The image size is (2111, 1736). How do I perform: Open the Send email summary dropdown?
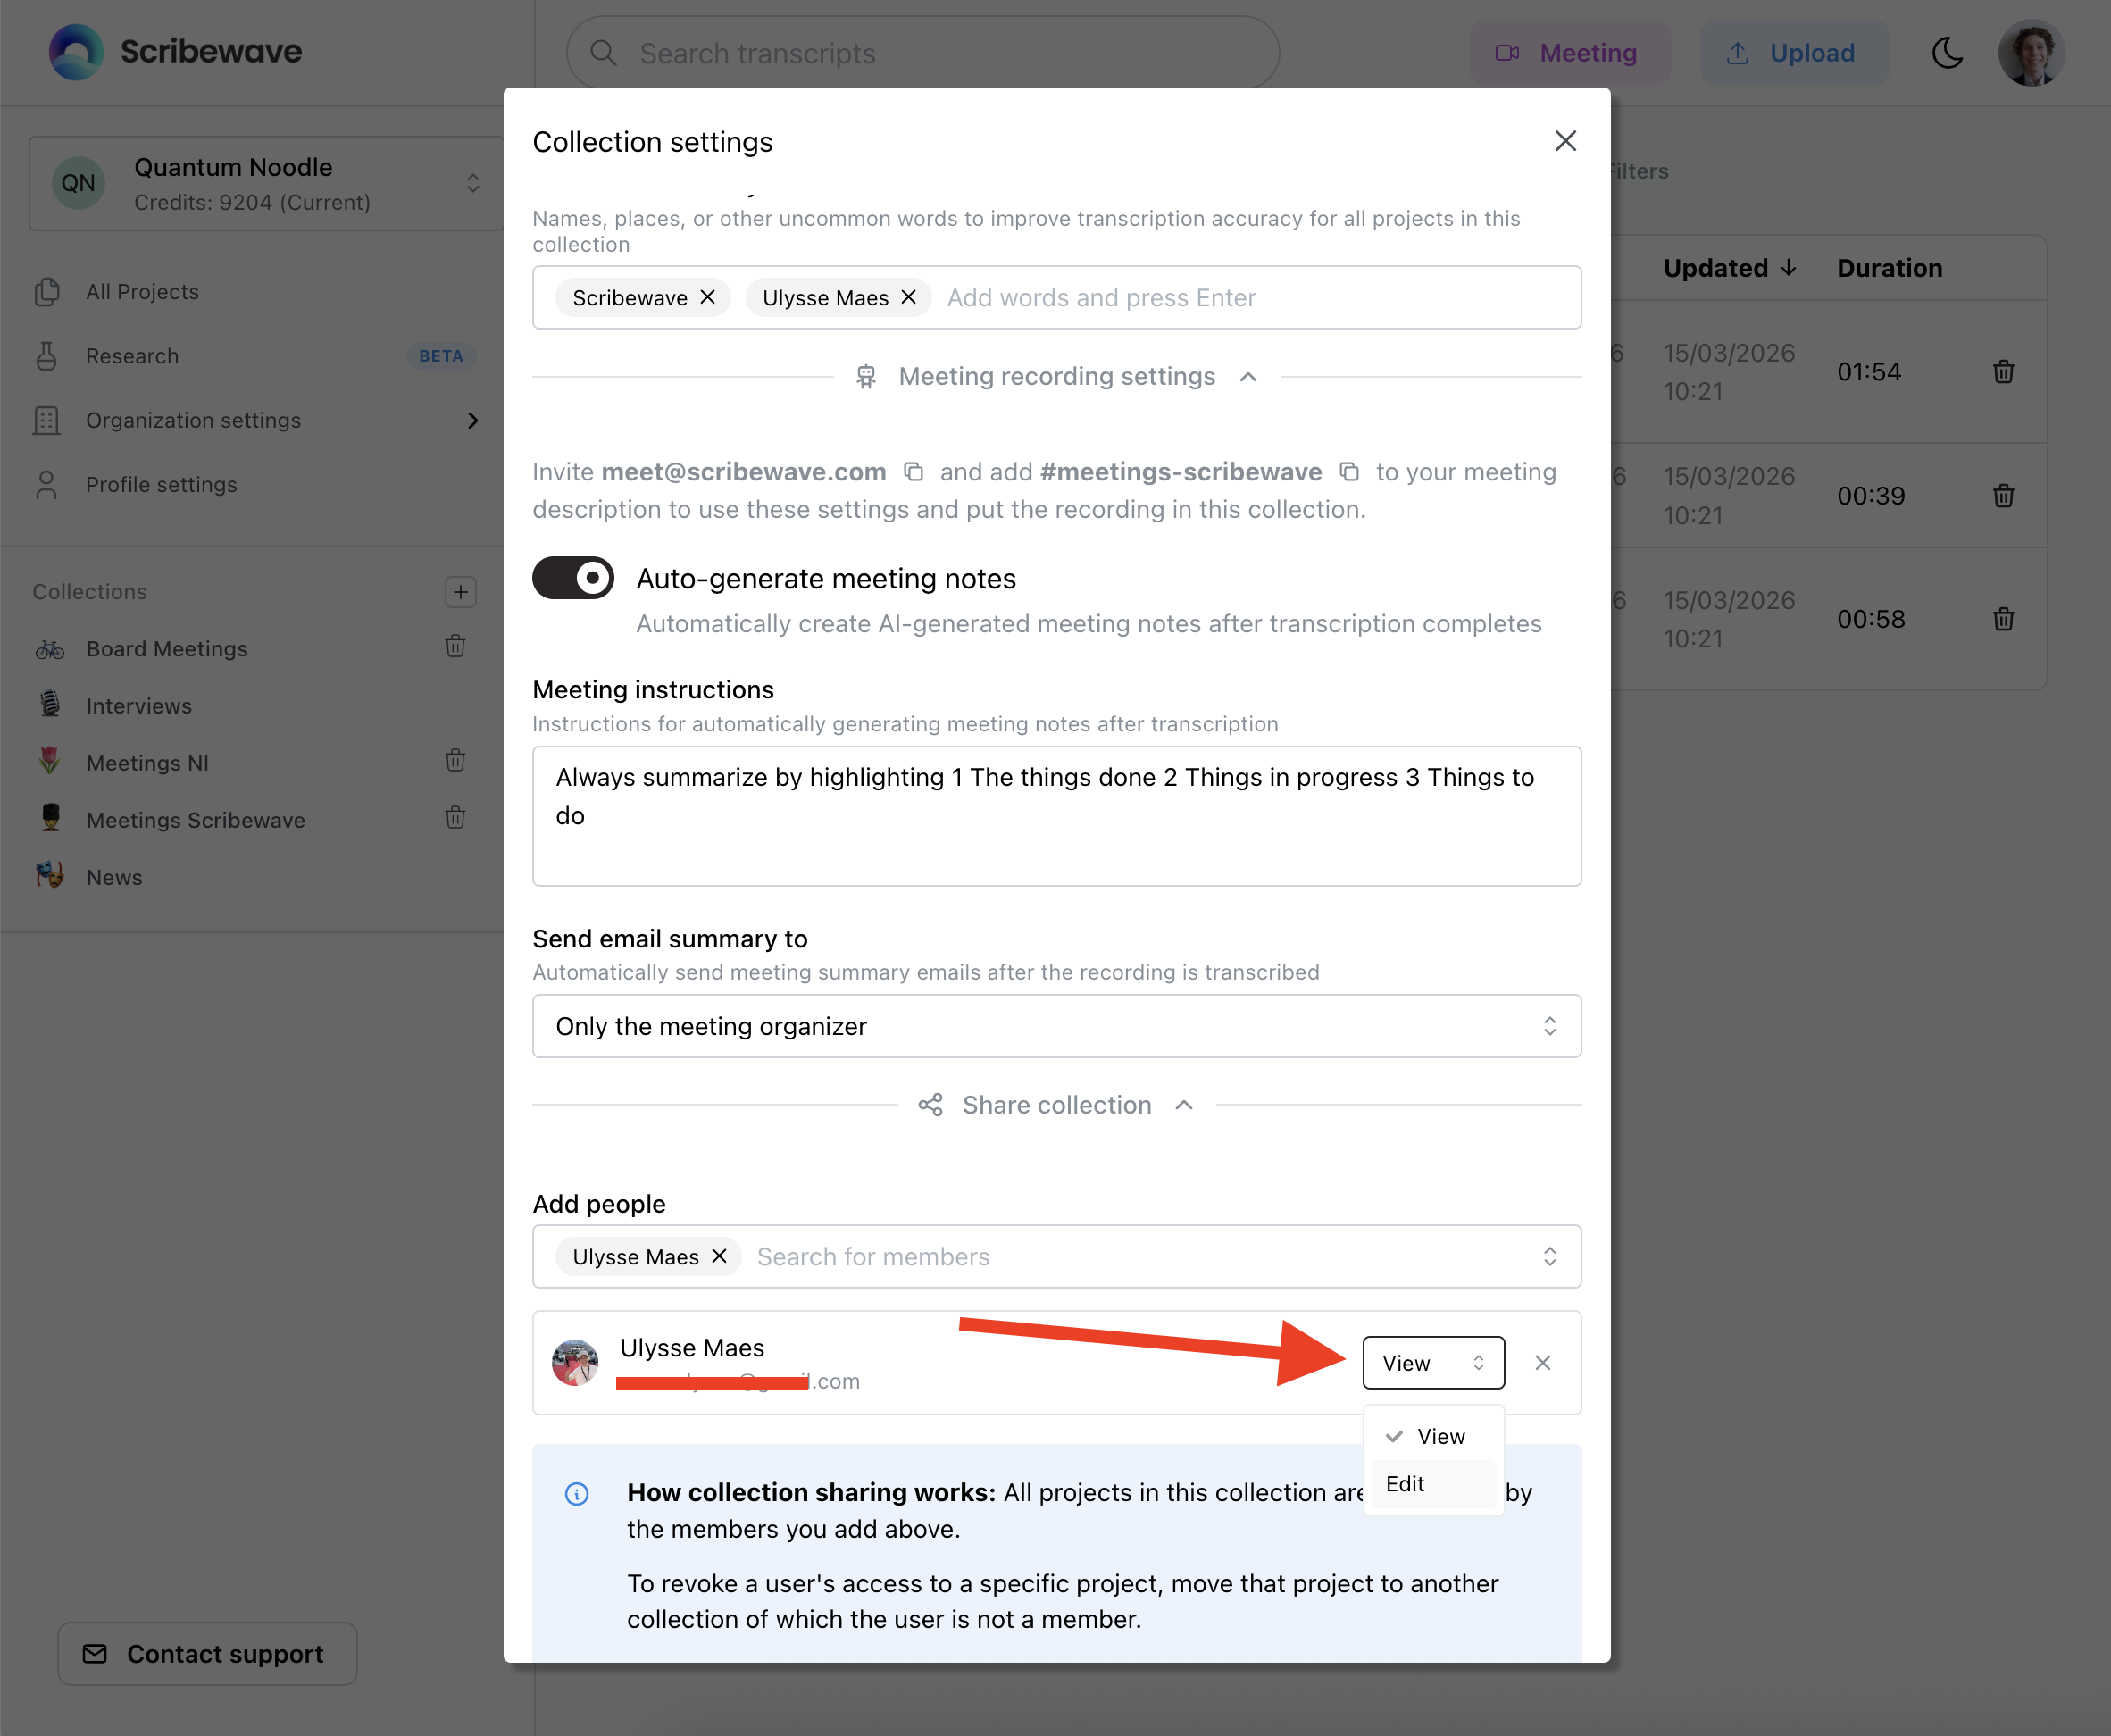click(x=1056, y=1026)
